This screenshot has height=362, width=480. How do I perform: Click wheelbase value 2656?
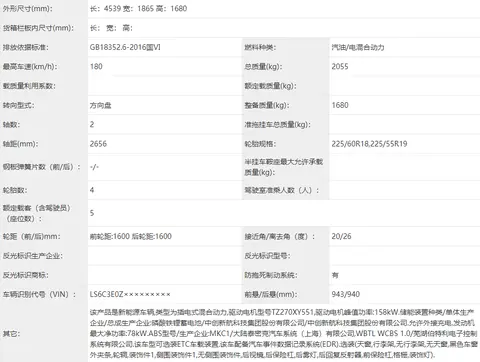pos(98,144)
